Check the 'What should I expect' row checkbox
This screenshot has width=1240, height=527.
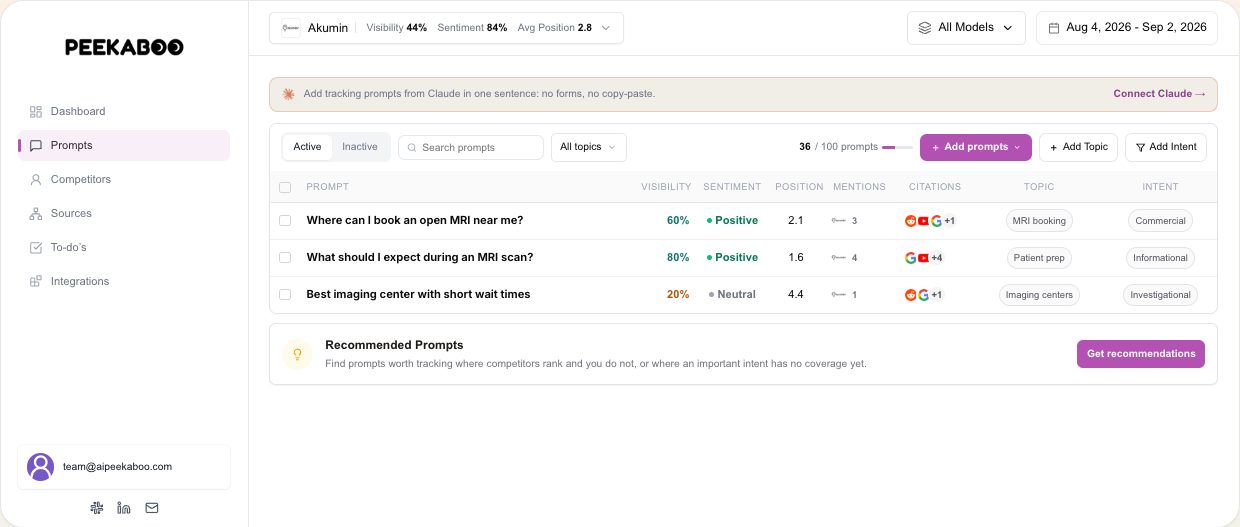click(285, 257)
